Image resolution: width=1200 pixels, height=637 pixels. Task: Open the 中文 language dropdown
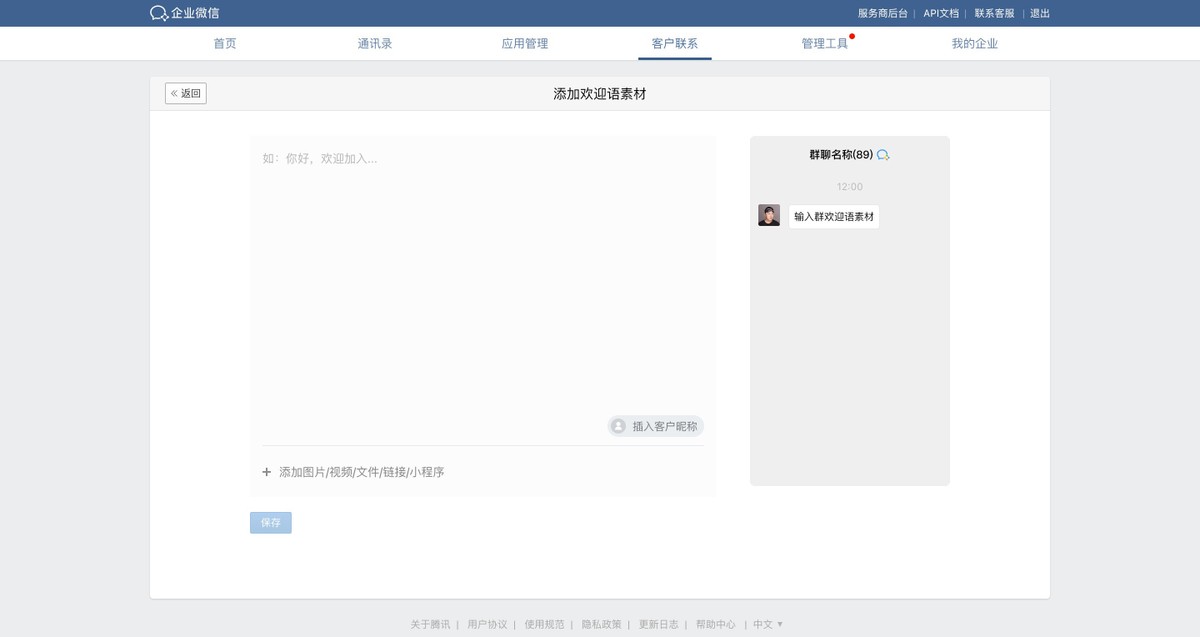pos(764,623)
